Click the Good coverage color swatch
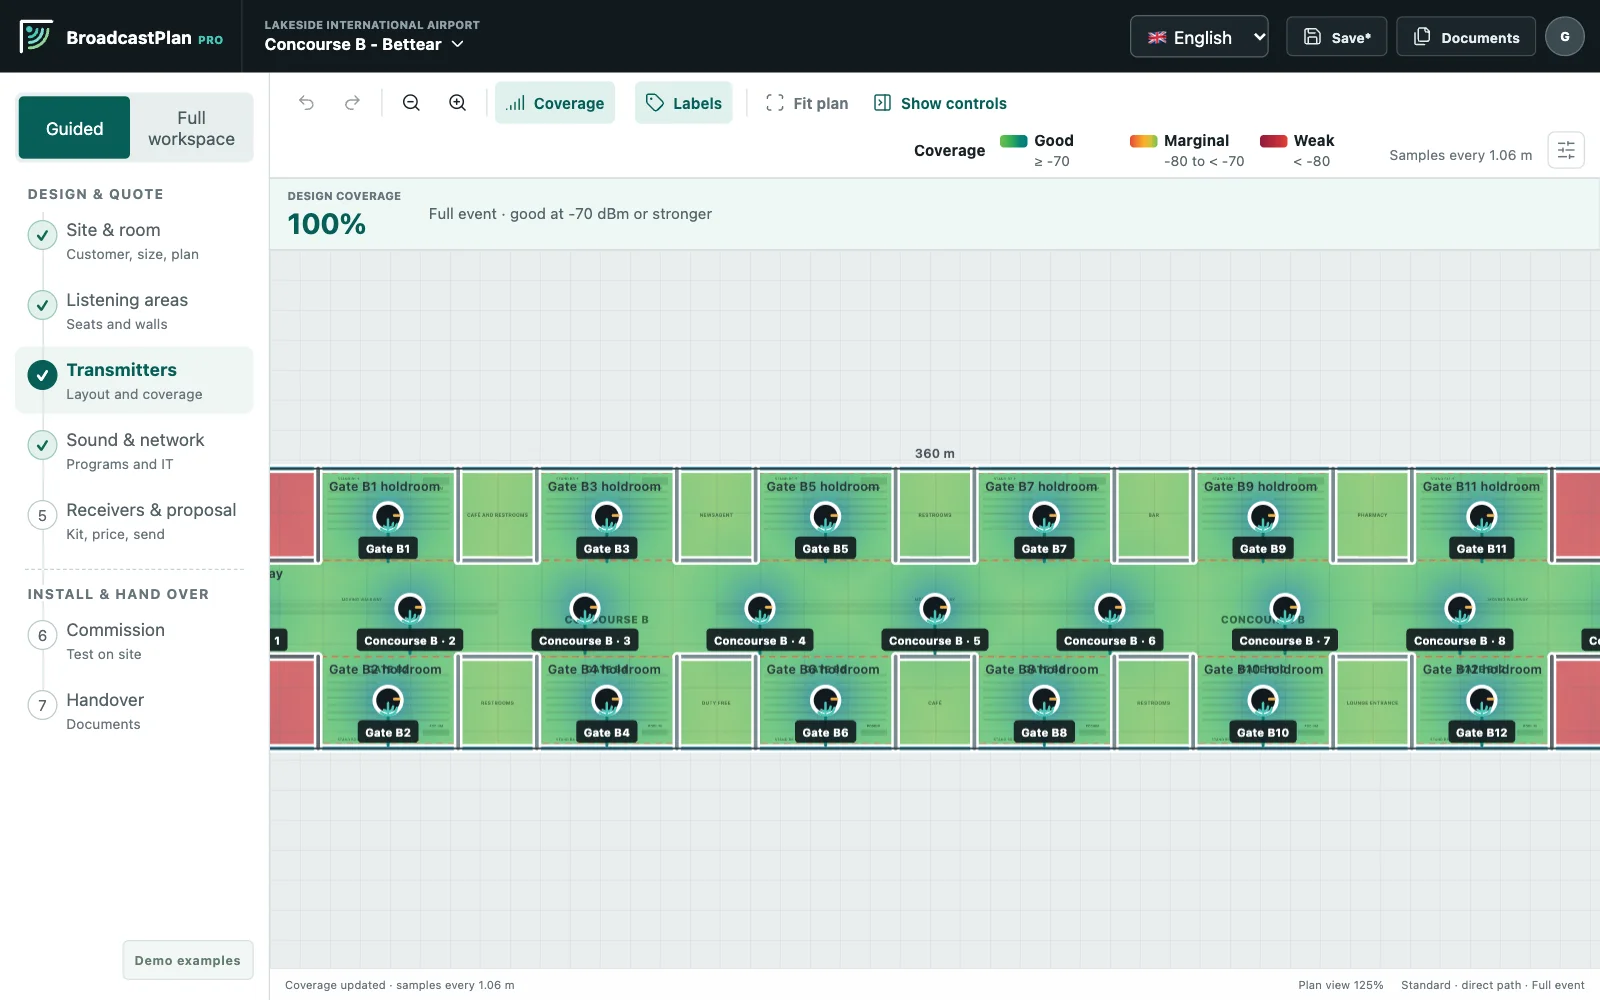The image size is (1600, 1000). coord(1014,141)
